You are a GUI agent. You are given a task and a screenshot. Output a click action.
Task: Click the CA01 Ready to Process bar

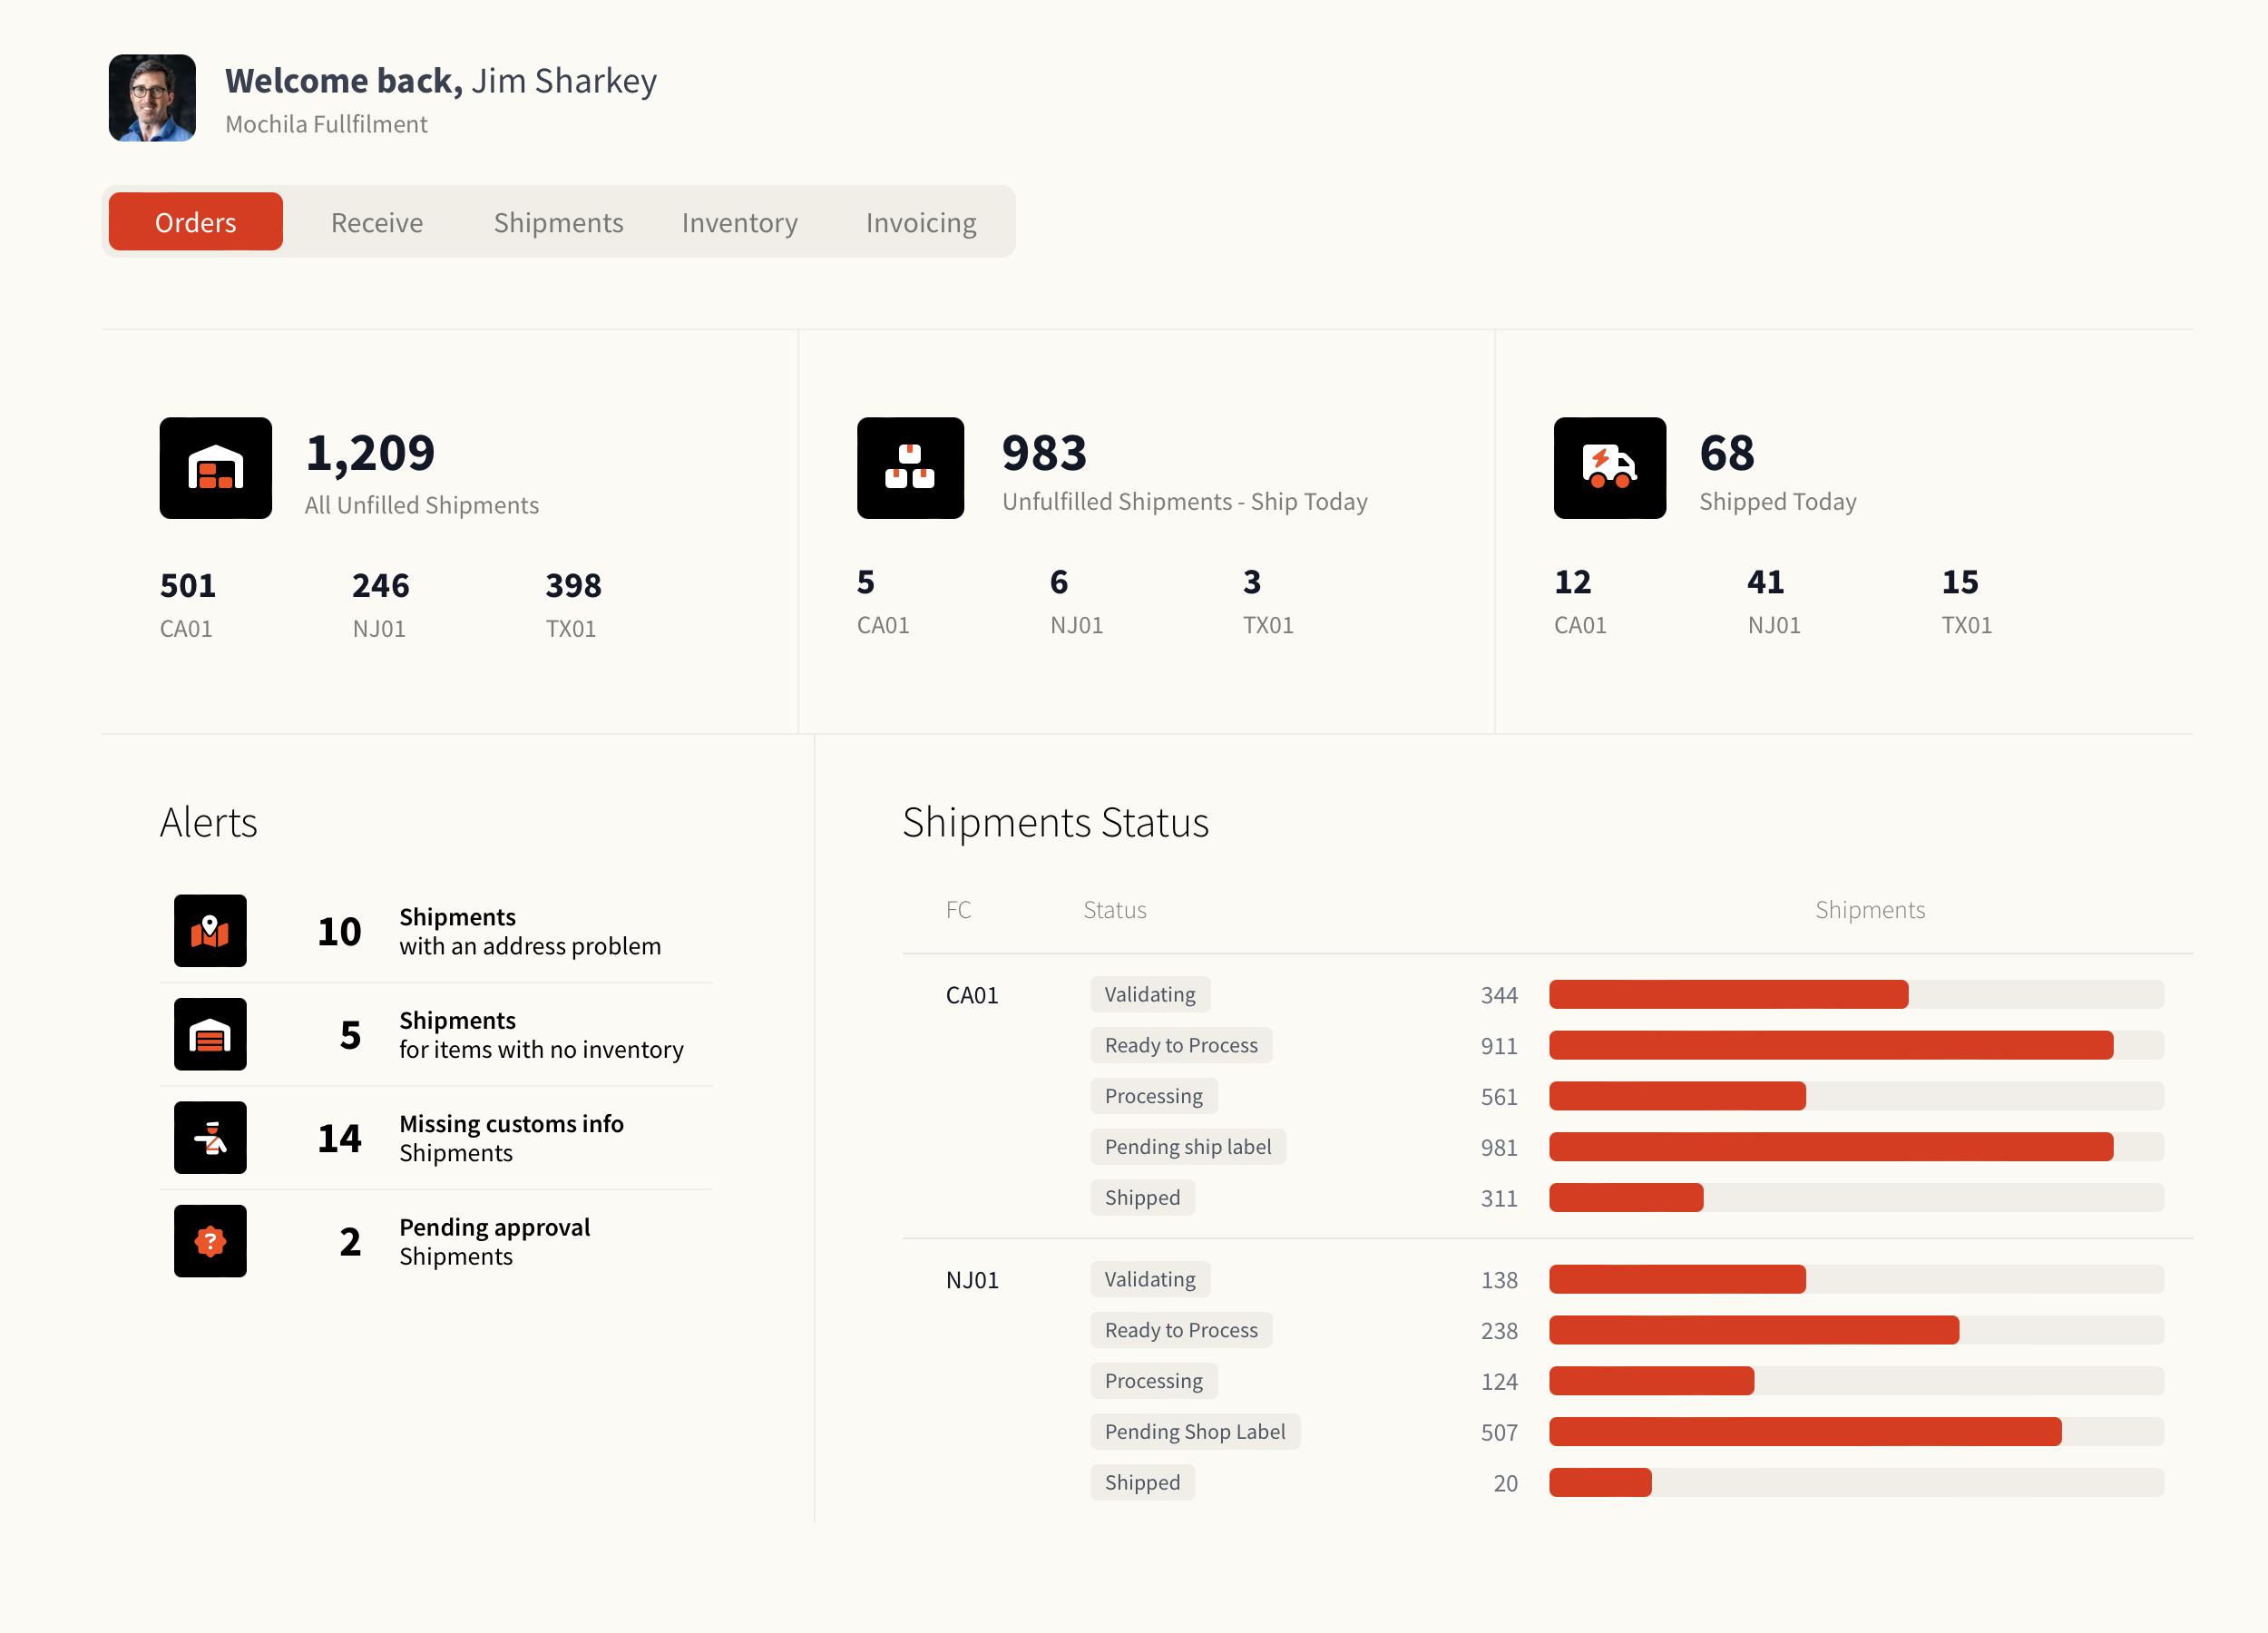click(1830, 1045)
